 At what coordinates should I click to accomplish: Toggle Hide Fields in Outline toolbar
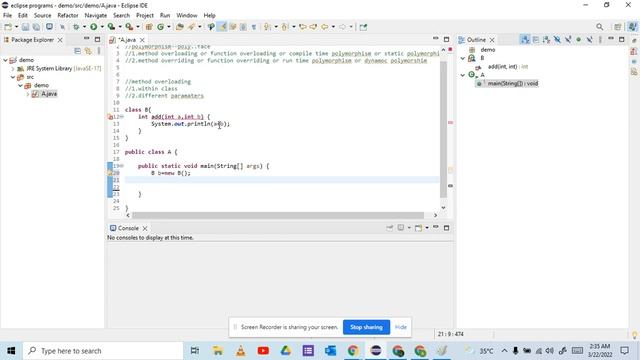pyautogui.click(x=557, y=40)
